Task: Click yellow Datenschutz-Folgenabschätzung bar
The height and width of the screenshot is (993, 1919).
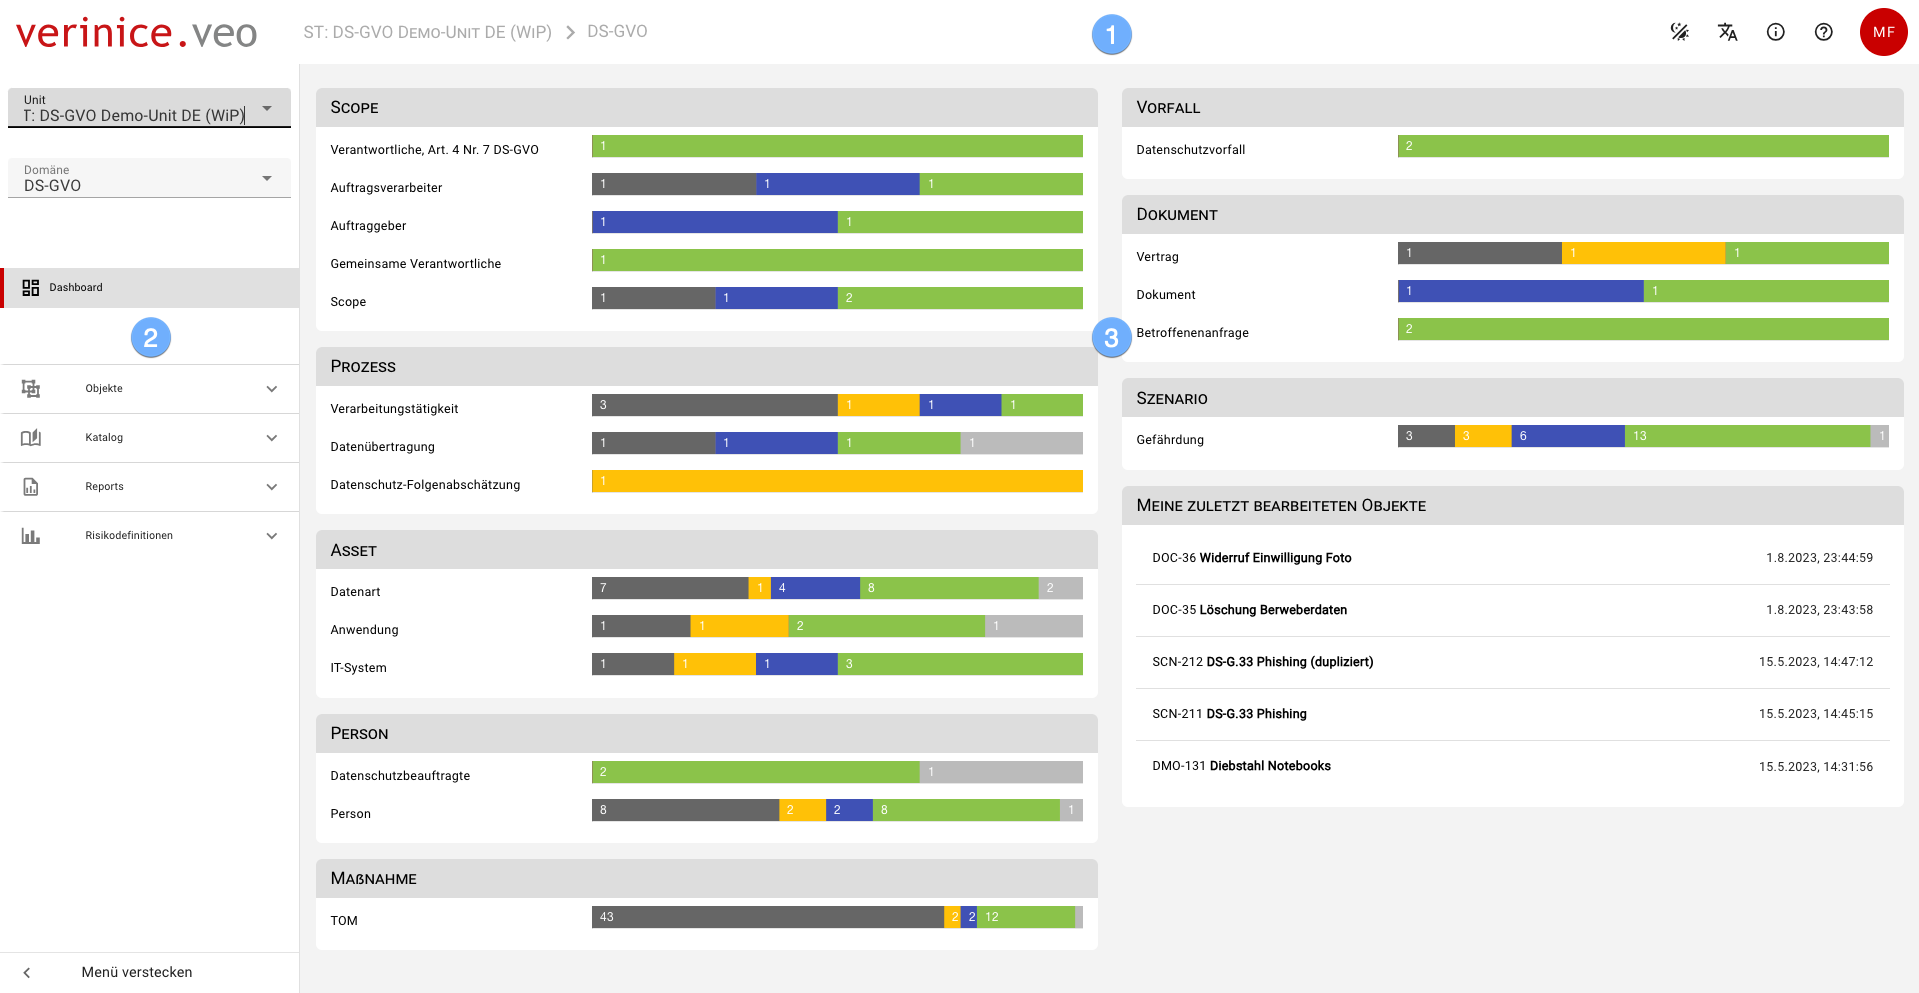Action: [837, 482]
